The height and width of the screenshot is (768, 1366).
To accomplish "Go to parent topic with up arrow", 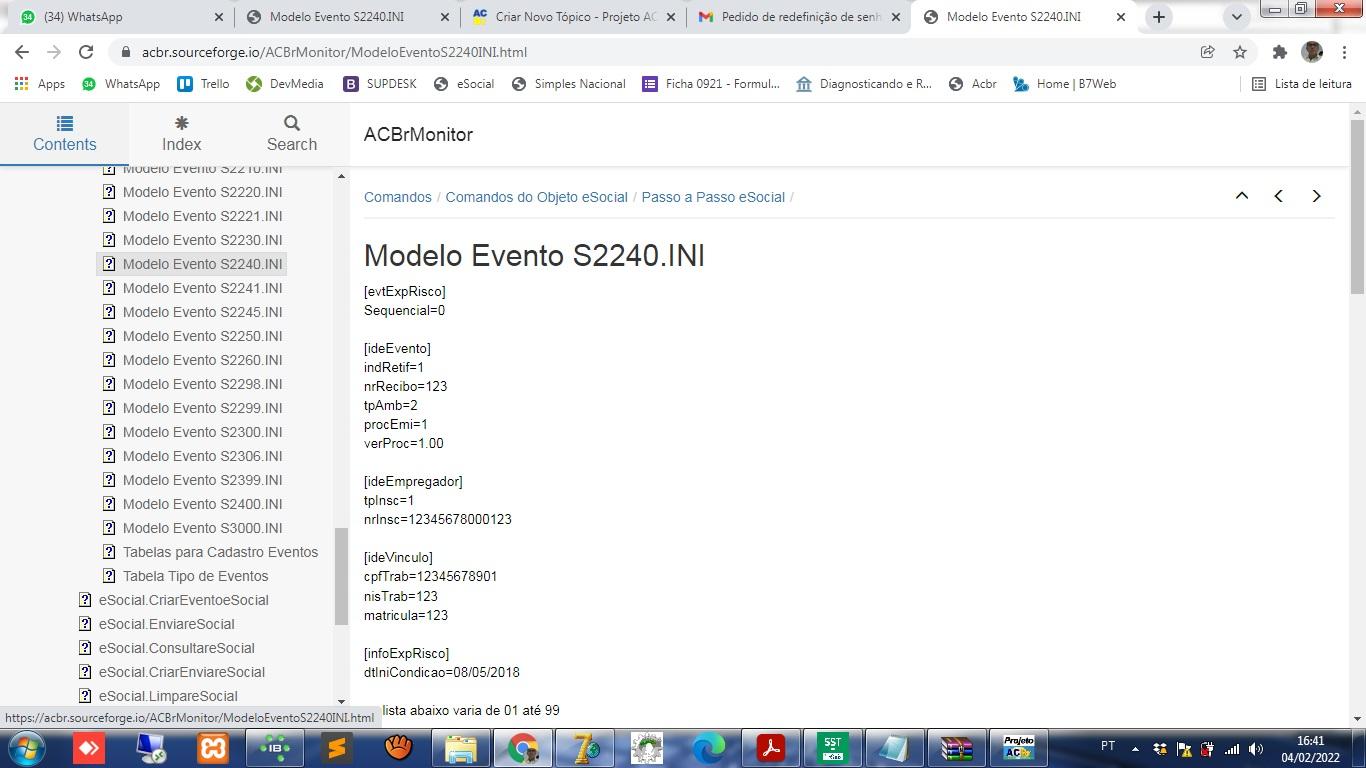I will pyautogui.click(x=1242, y=196).
